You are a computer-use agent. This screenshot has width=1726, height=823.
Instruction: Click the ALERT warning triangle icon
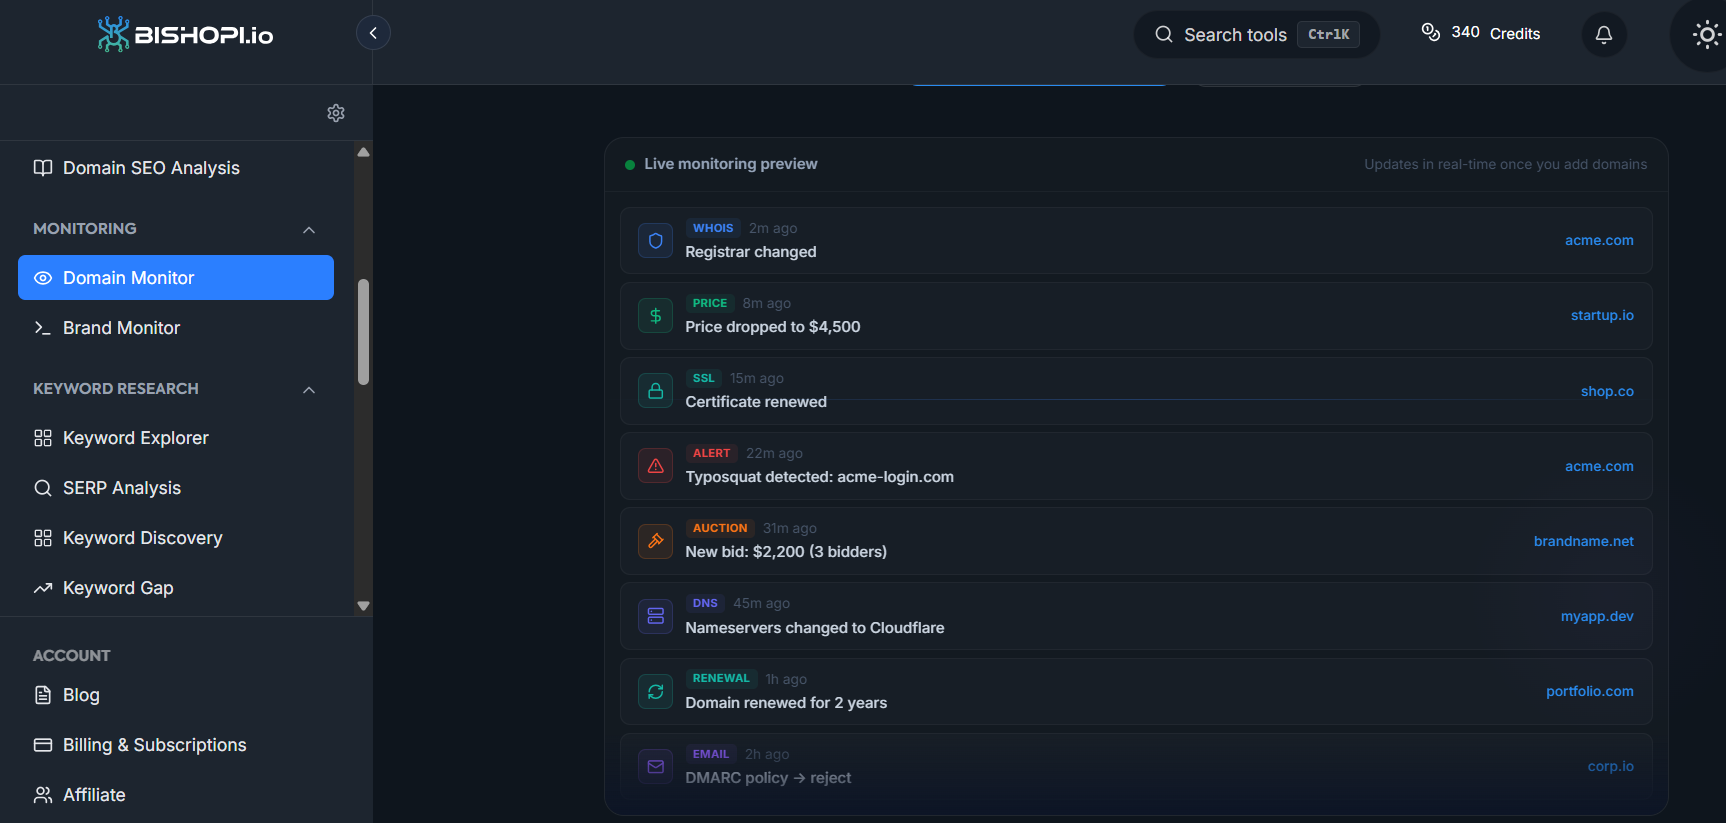pos(656,466)
